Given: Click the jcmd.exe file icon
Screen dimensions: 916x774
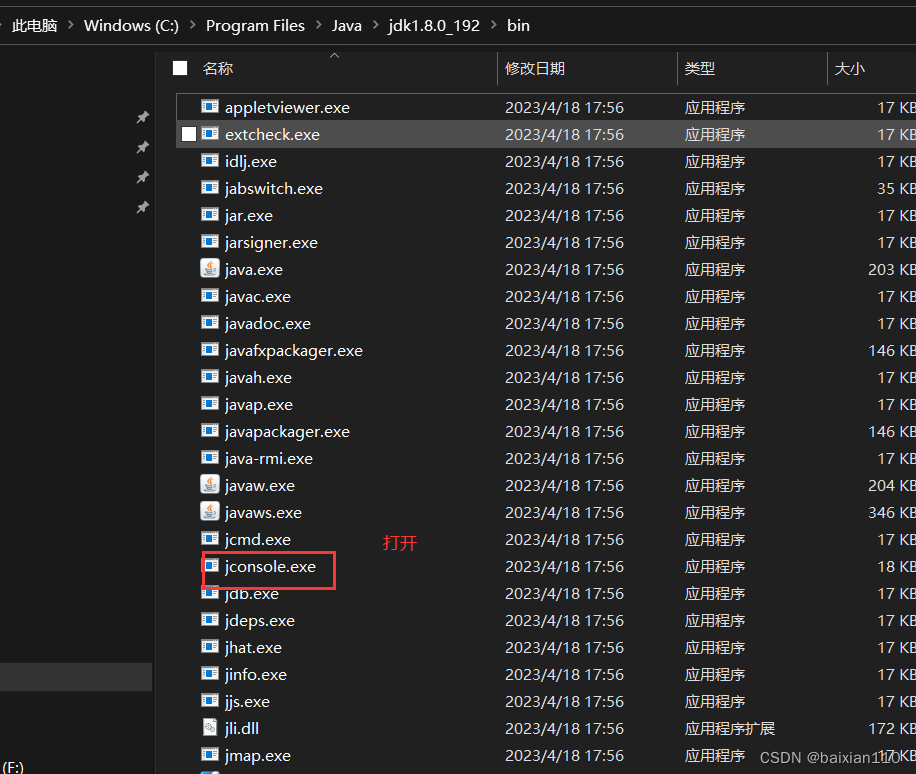Looking at the screenshot, I should click(210, 538).
